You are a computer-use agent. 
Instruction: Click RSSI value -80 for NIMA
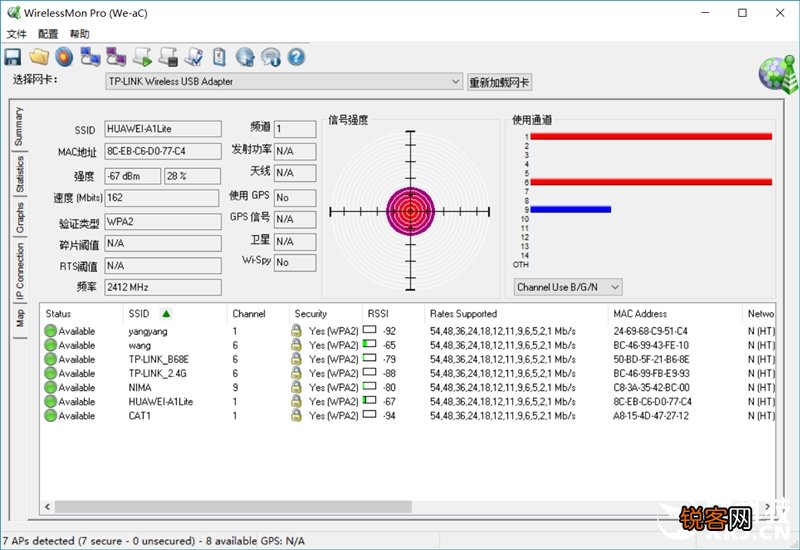tap(389, 387)
